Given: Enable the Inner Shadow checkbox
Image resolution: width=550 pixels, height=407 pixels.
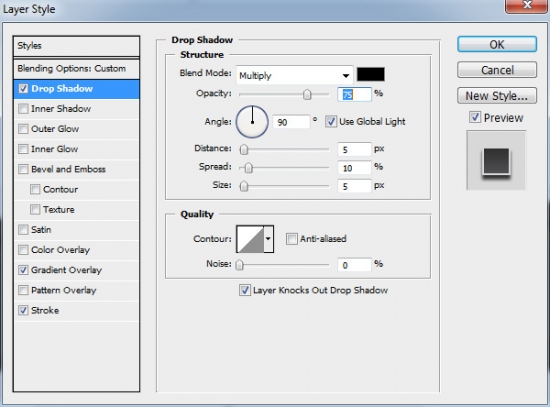Looking at the screenshot, I should [23, 109].
